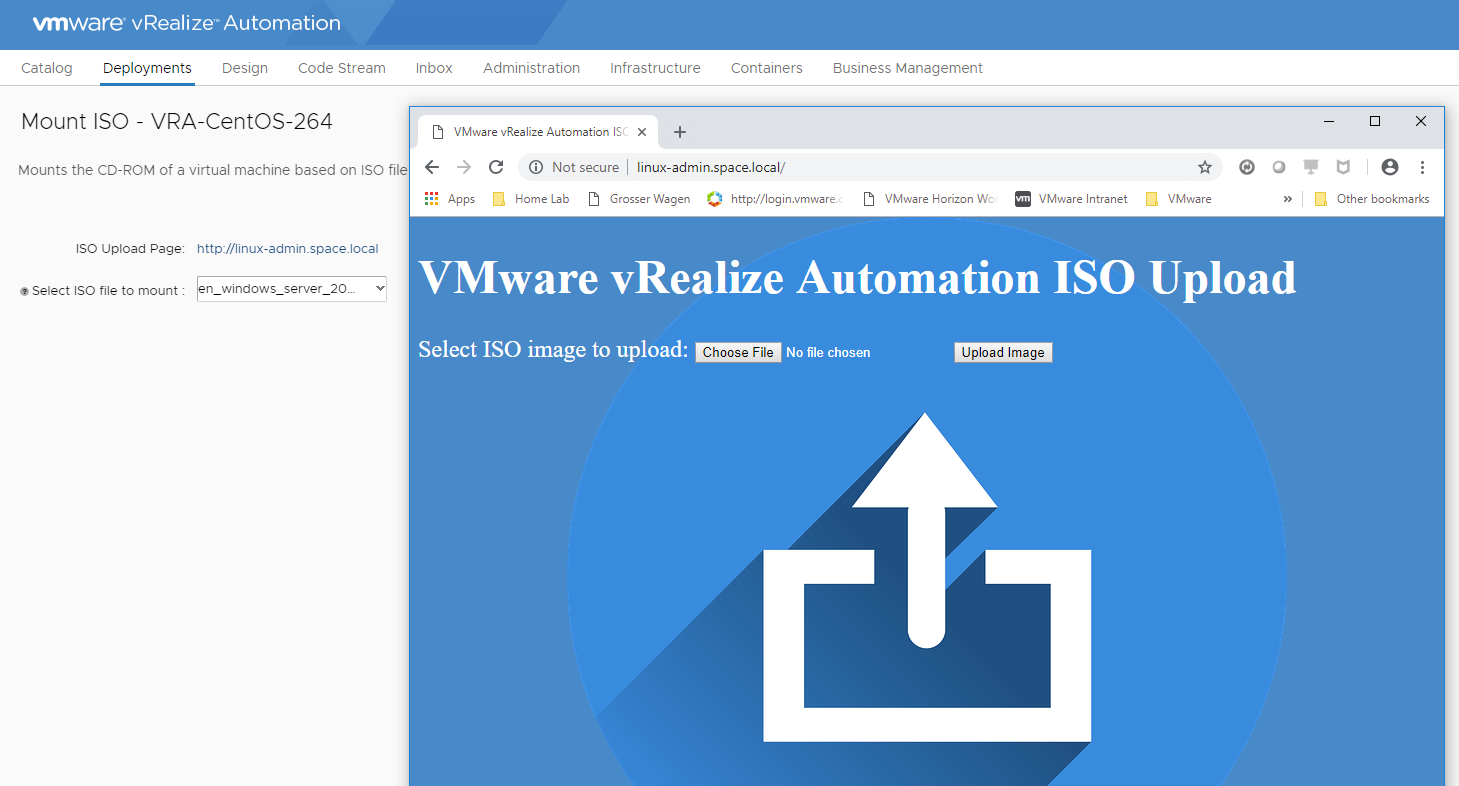The image size is (1459, 786).
Task: Open the ISO file selection dropdown
Action: tap(291, 288)
